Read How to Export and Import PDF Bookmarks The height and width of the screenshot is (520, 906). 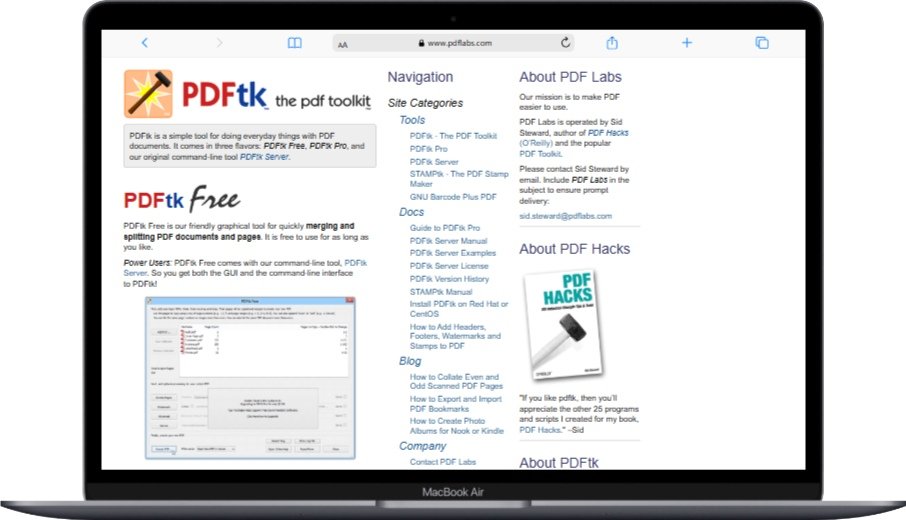click(455, 404)
